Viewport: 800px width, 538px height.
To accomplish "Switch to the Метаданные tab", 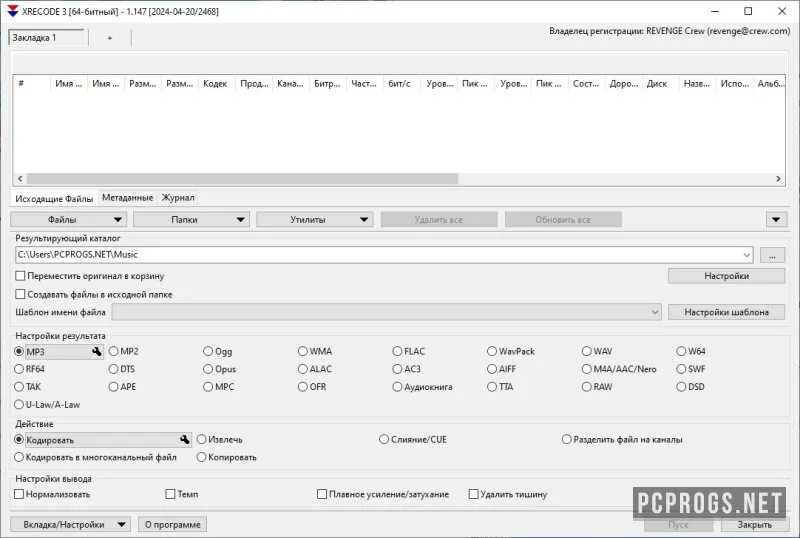I will pyautogui.click(x=128, y=198).
